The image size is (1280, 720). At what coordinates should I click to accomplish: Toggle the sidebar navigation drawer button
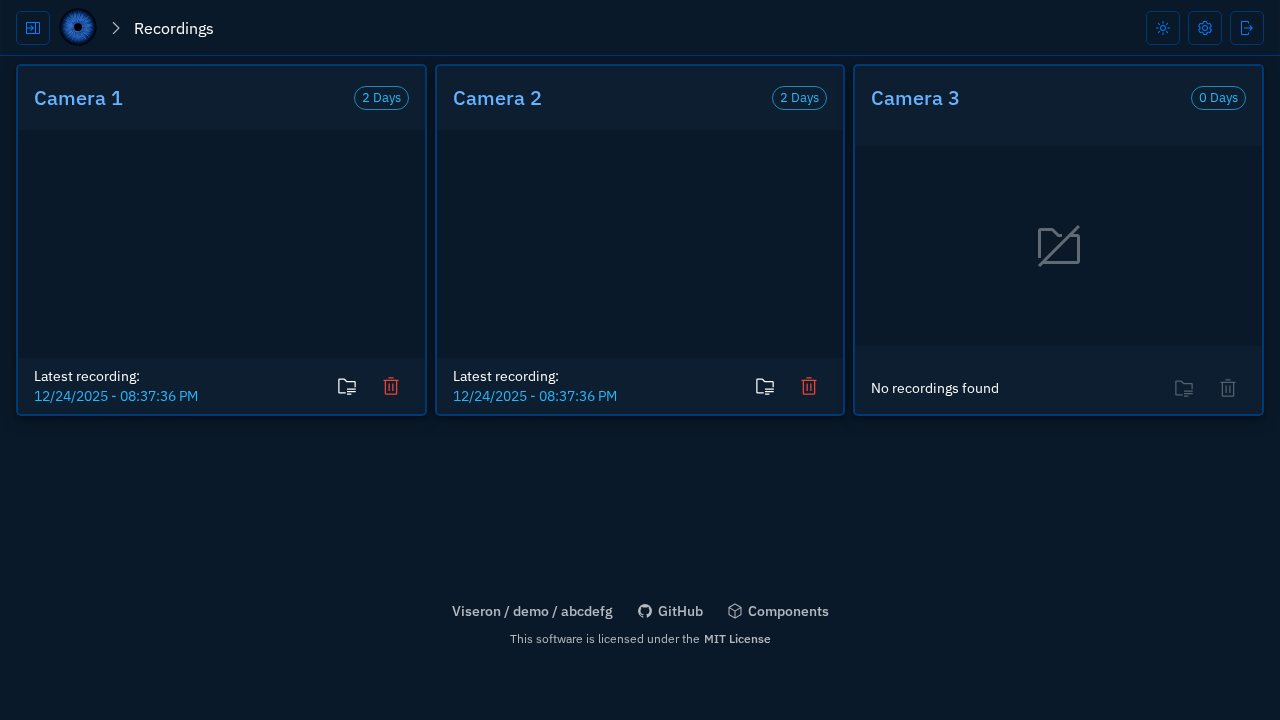33,28
